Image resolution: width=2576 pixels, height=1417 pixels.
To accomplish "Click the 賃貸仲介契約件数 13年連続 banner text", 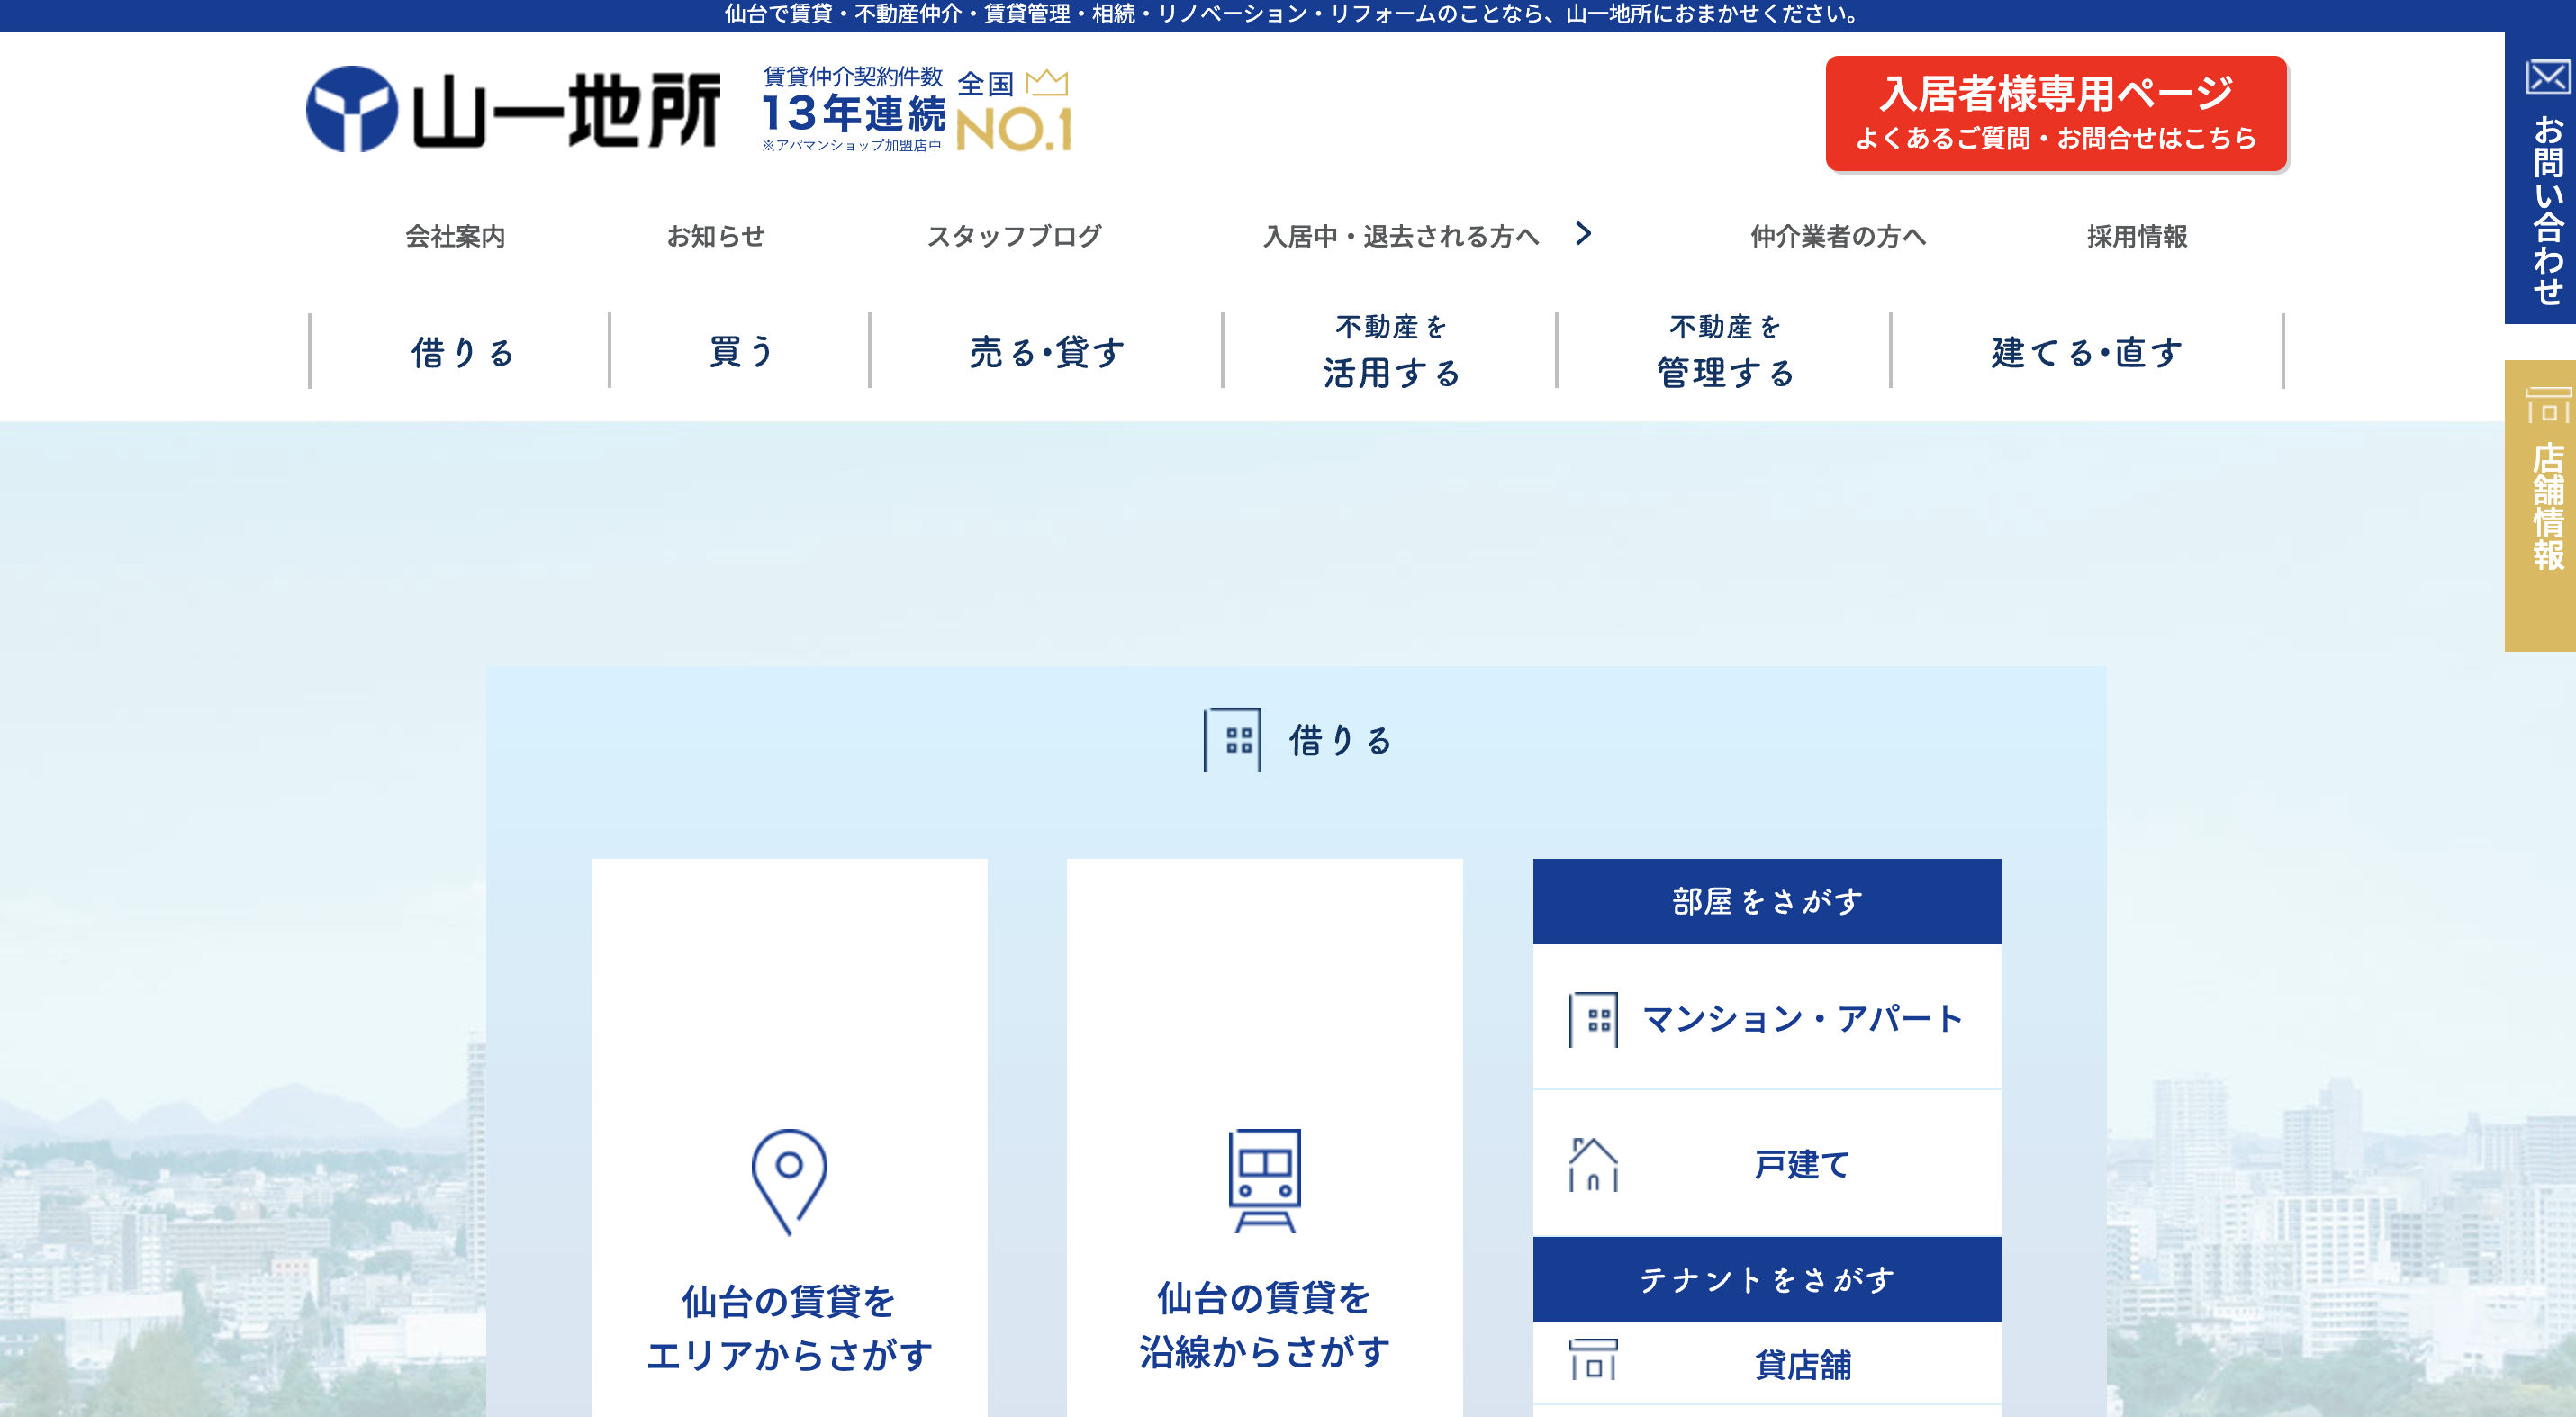I will click(x=852, y=109).
